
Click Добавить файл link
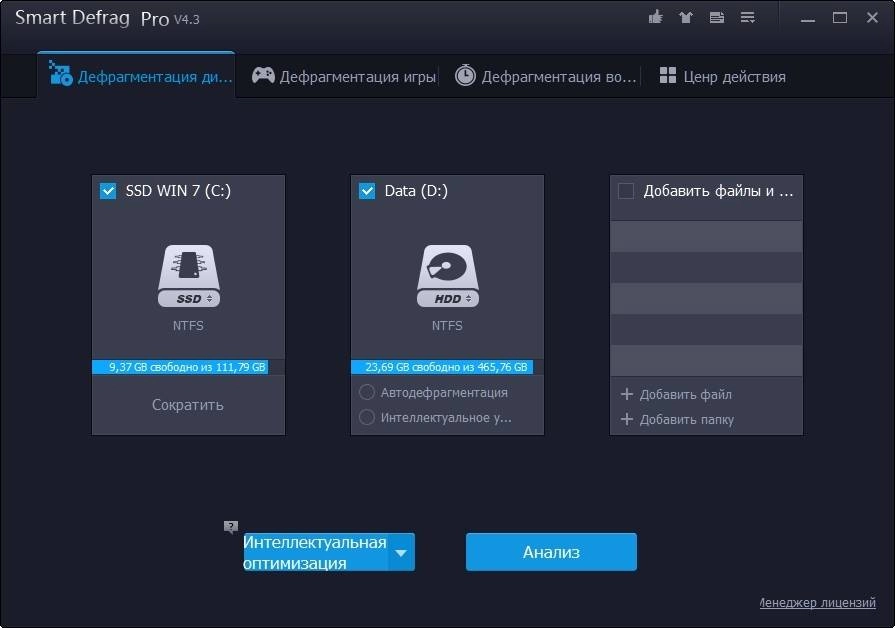(686, 394)
